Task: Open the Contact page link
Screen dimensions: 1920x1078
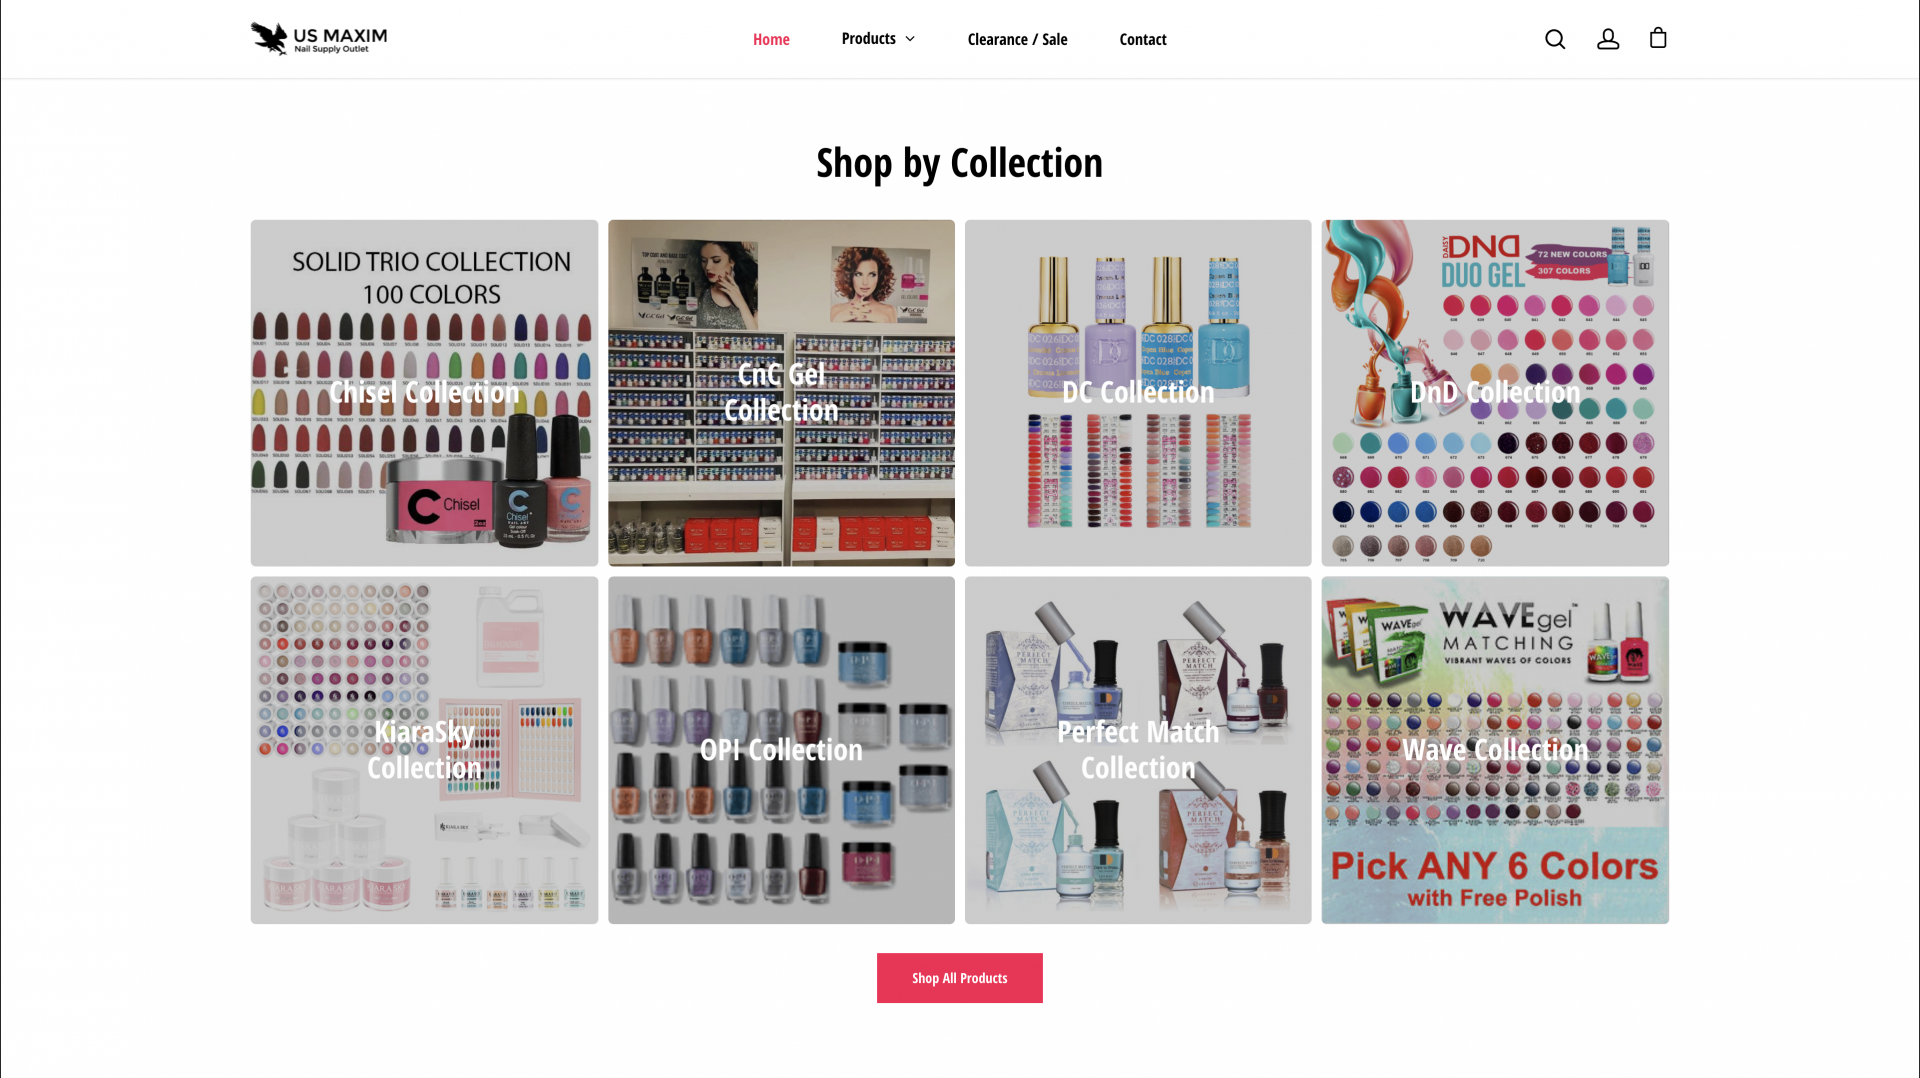Action: (1143, 39)
